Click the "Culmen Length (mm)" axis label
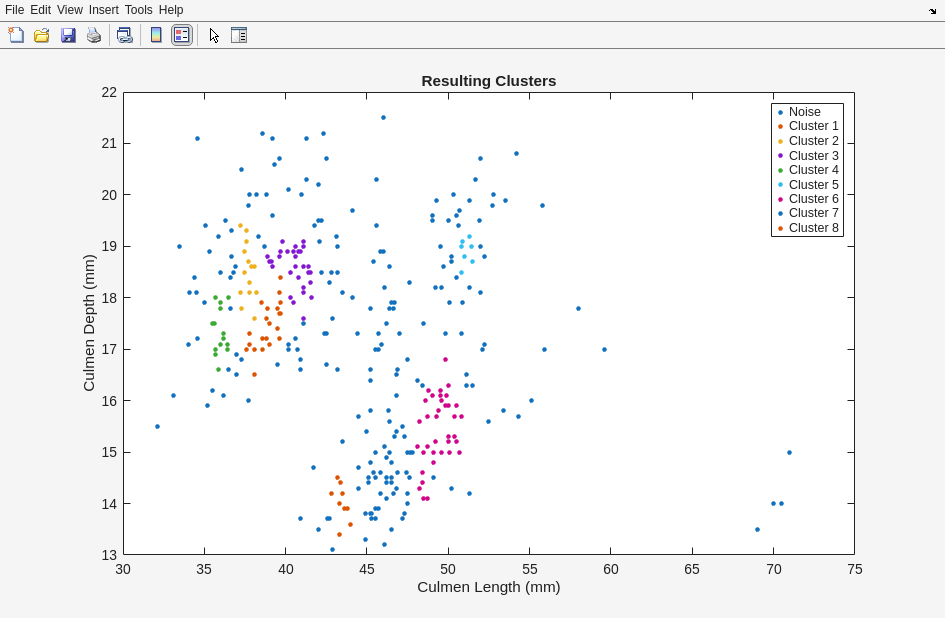This screenshot has width=945, height=618. click(488, 587)
